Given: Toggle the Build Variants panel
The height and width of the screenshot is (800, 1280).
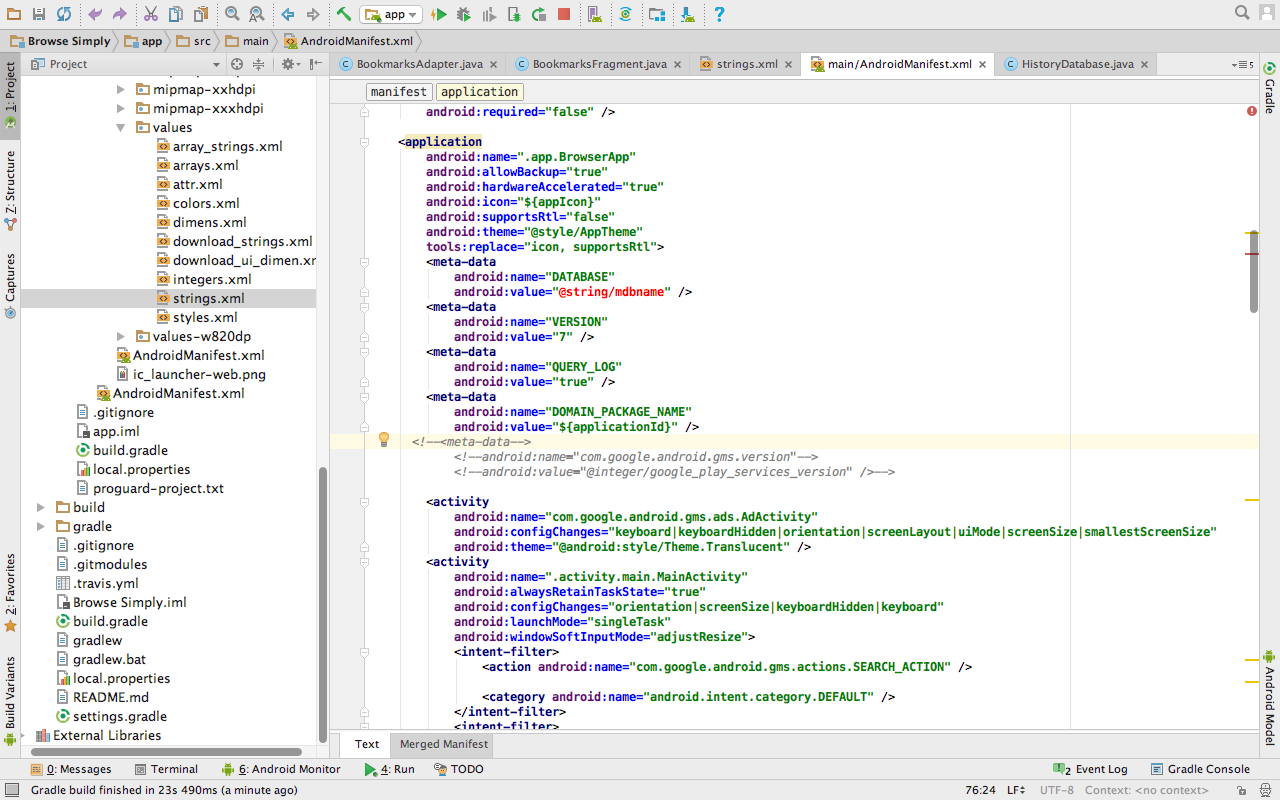Looking at the screenshot, I should click(10, 690).
